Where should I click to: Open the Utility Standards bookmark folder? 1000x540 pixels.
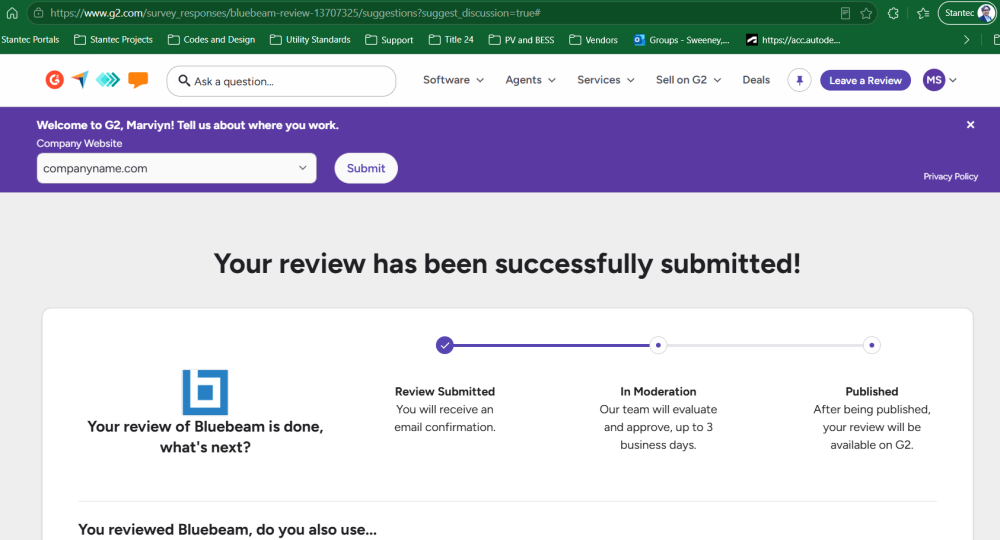coord(310,40)
